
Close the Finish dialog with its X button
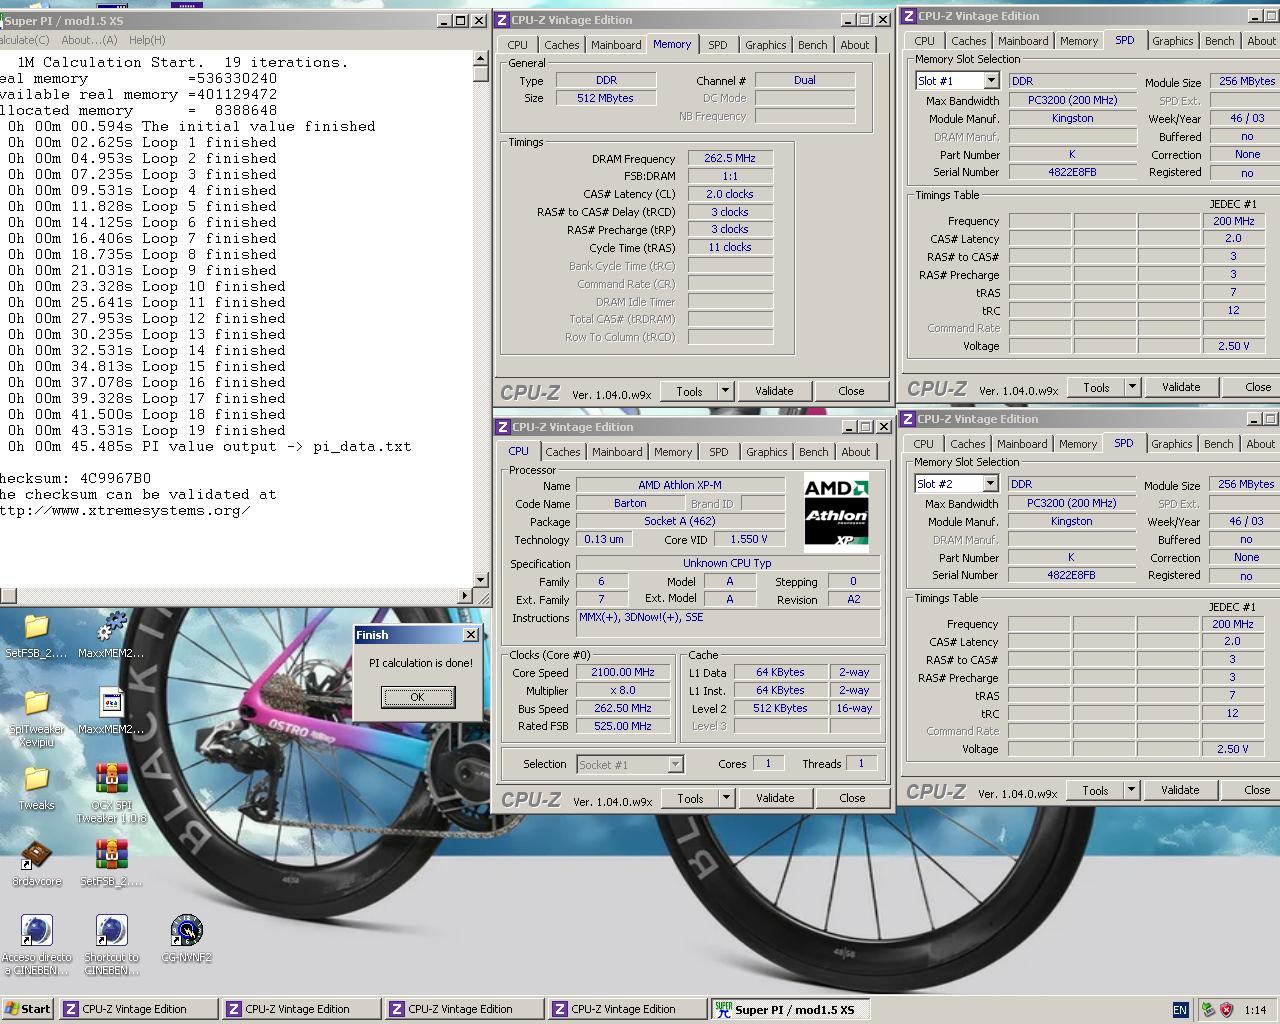click(x=471, y=635)
